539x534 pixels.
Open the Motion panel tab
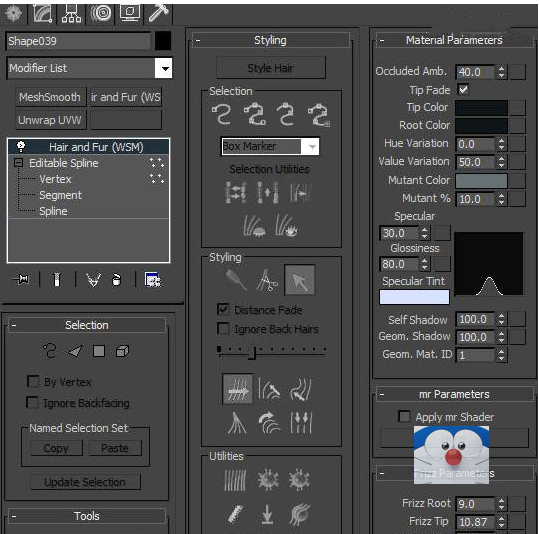101,13
